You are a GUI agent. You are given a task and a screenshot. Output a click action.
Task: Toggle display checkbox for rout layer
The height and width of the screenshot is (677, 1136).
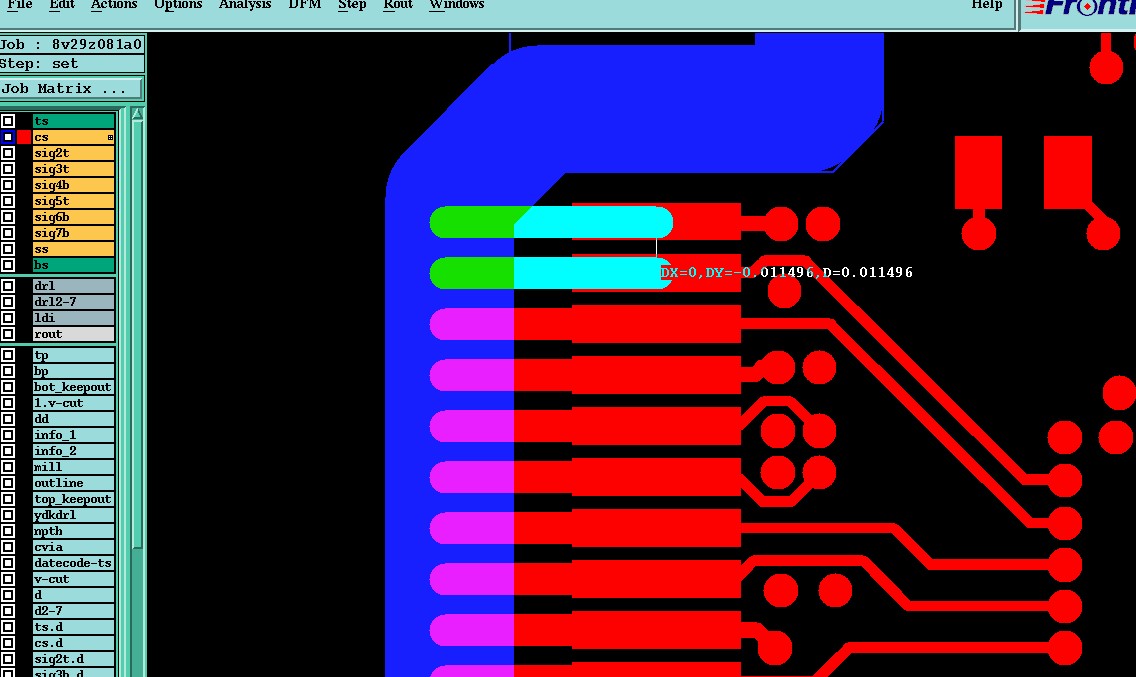(x=8, y=334)
